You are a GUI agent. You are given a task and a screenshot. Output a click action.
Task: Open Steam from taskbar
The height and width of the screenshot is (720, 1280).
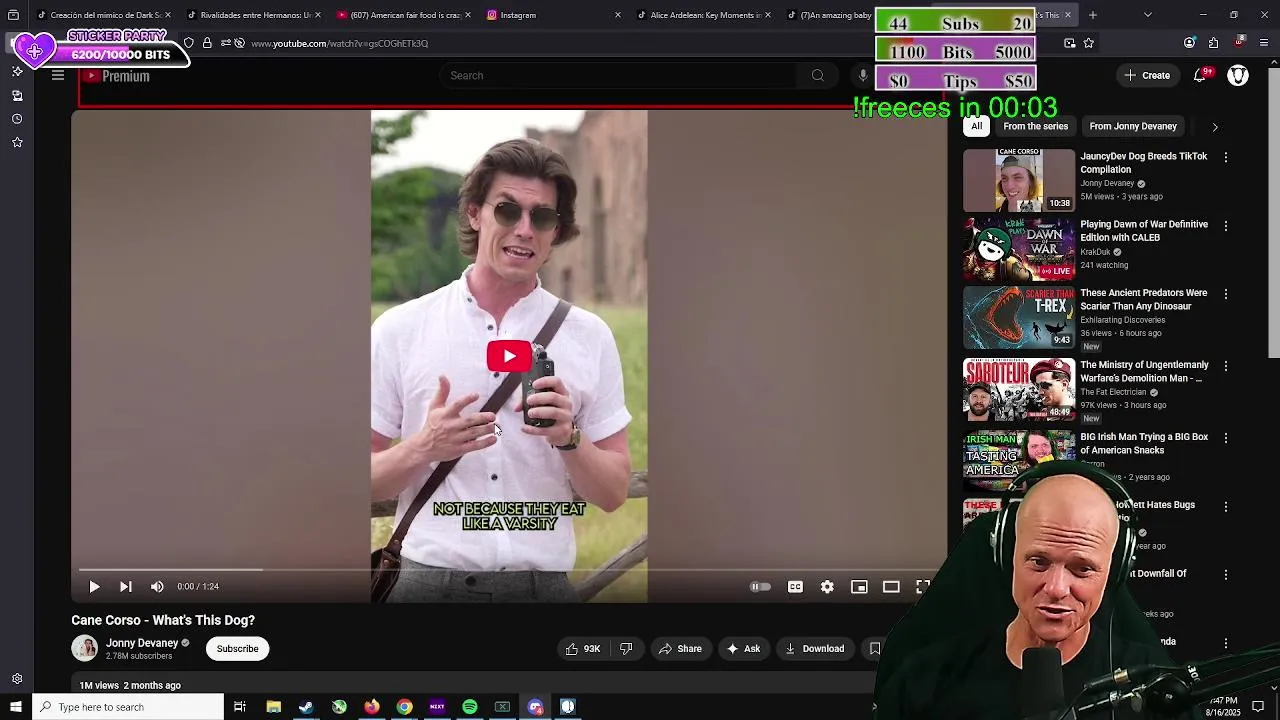tap(306, 707)
